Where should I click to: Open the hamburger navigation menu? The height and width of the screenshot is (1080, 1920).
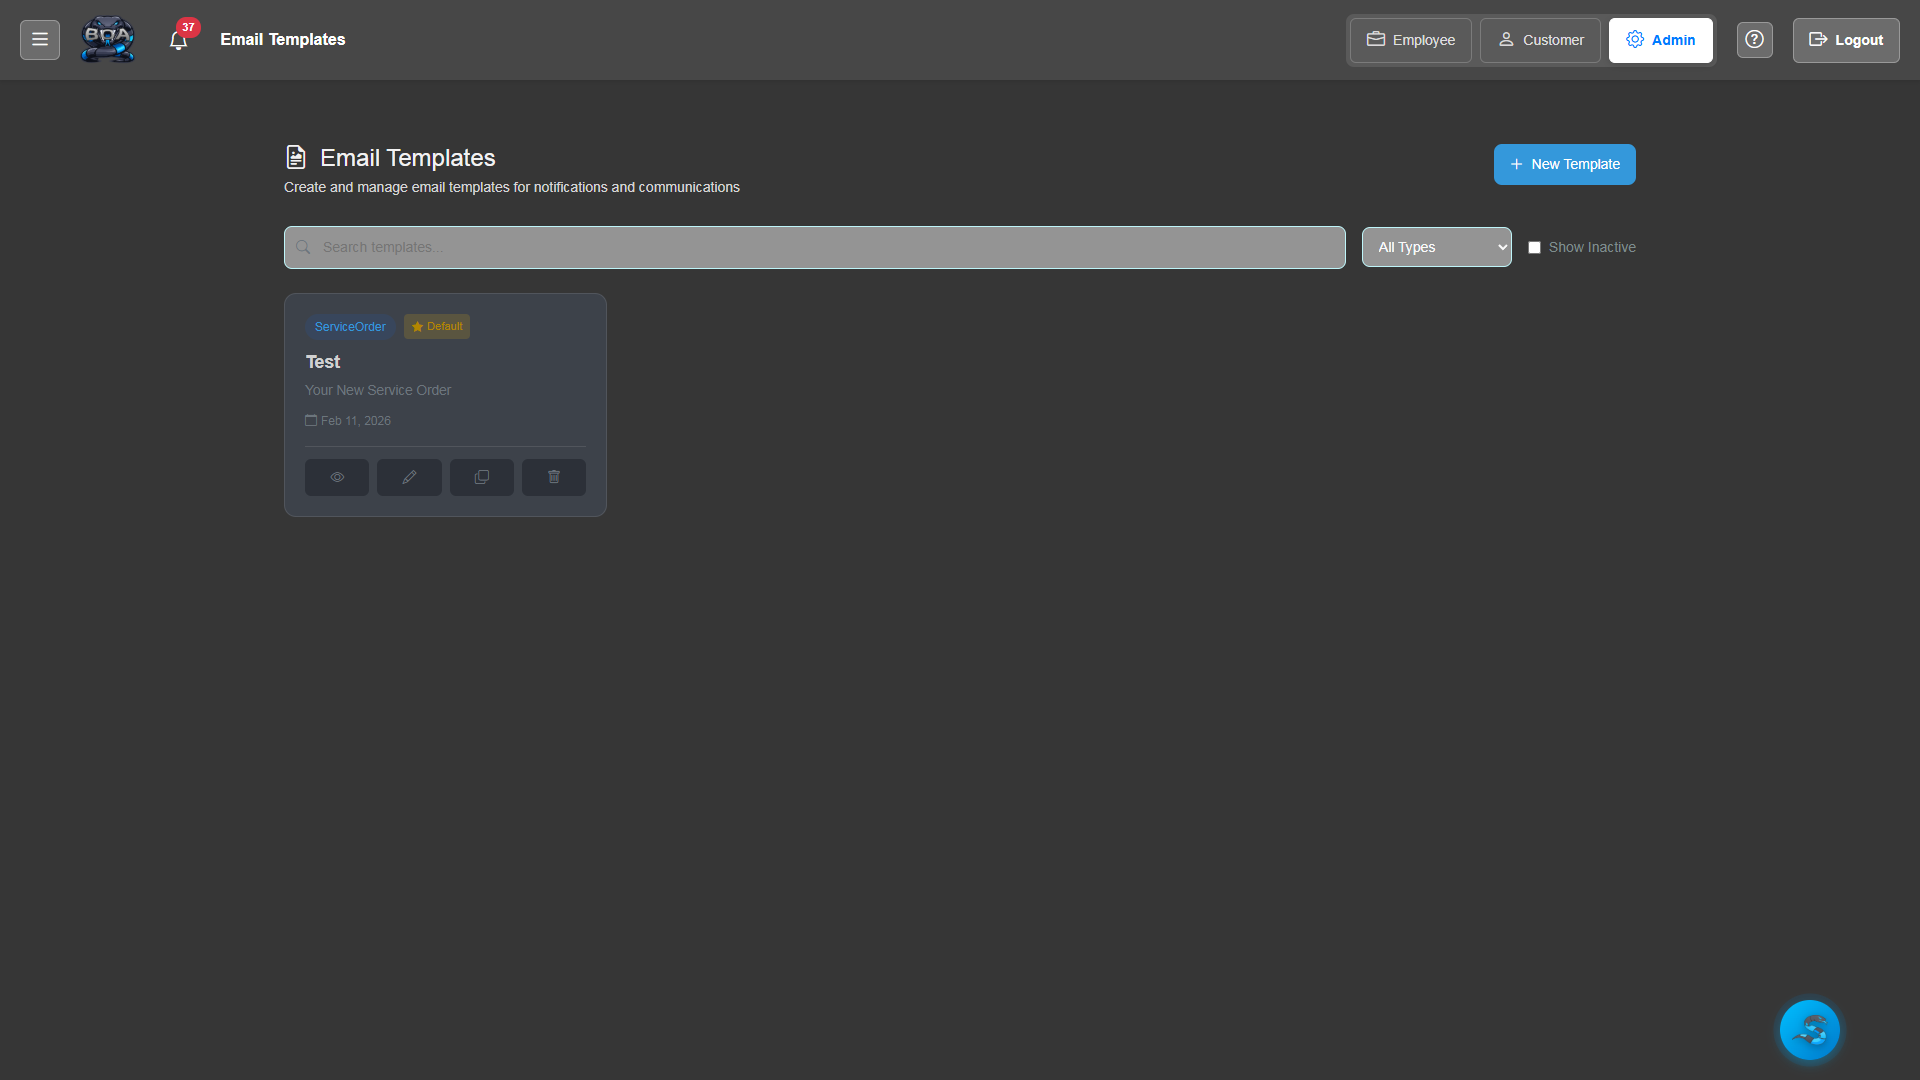pyautogui.click(x=39, y=39)
